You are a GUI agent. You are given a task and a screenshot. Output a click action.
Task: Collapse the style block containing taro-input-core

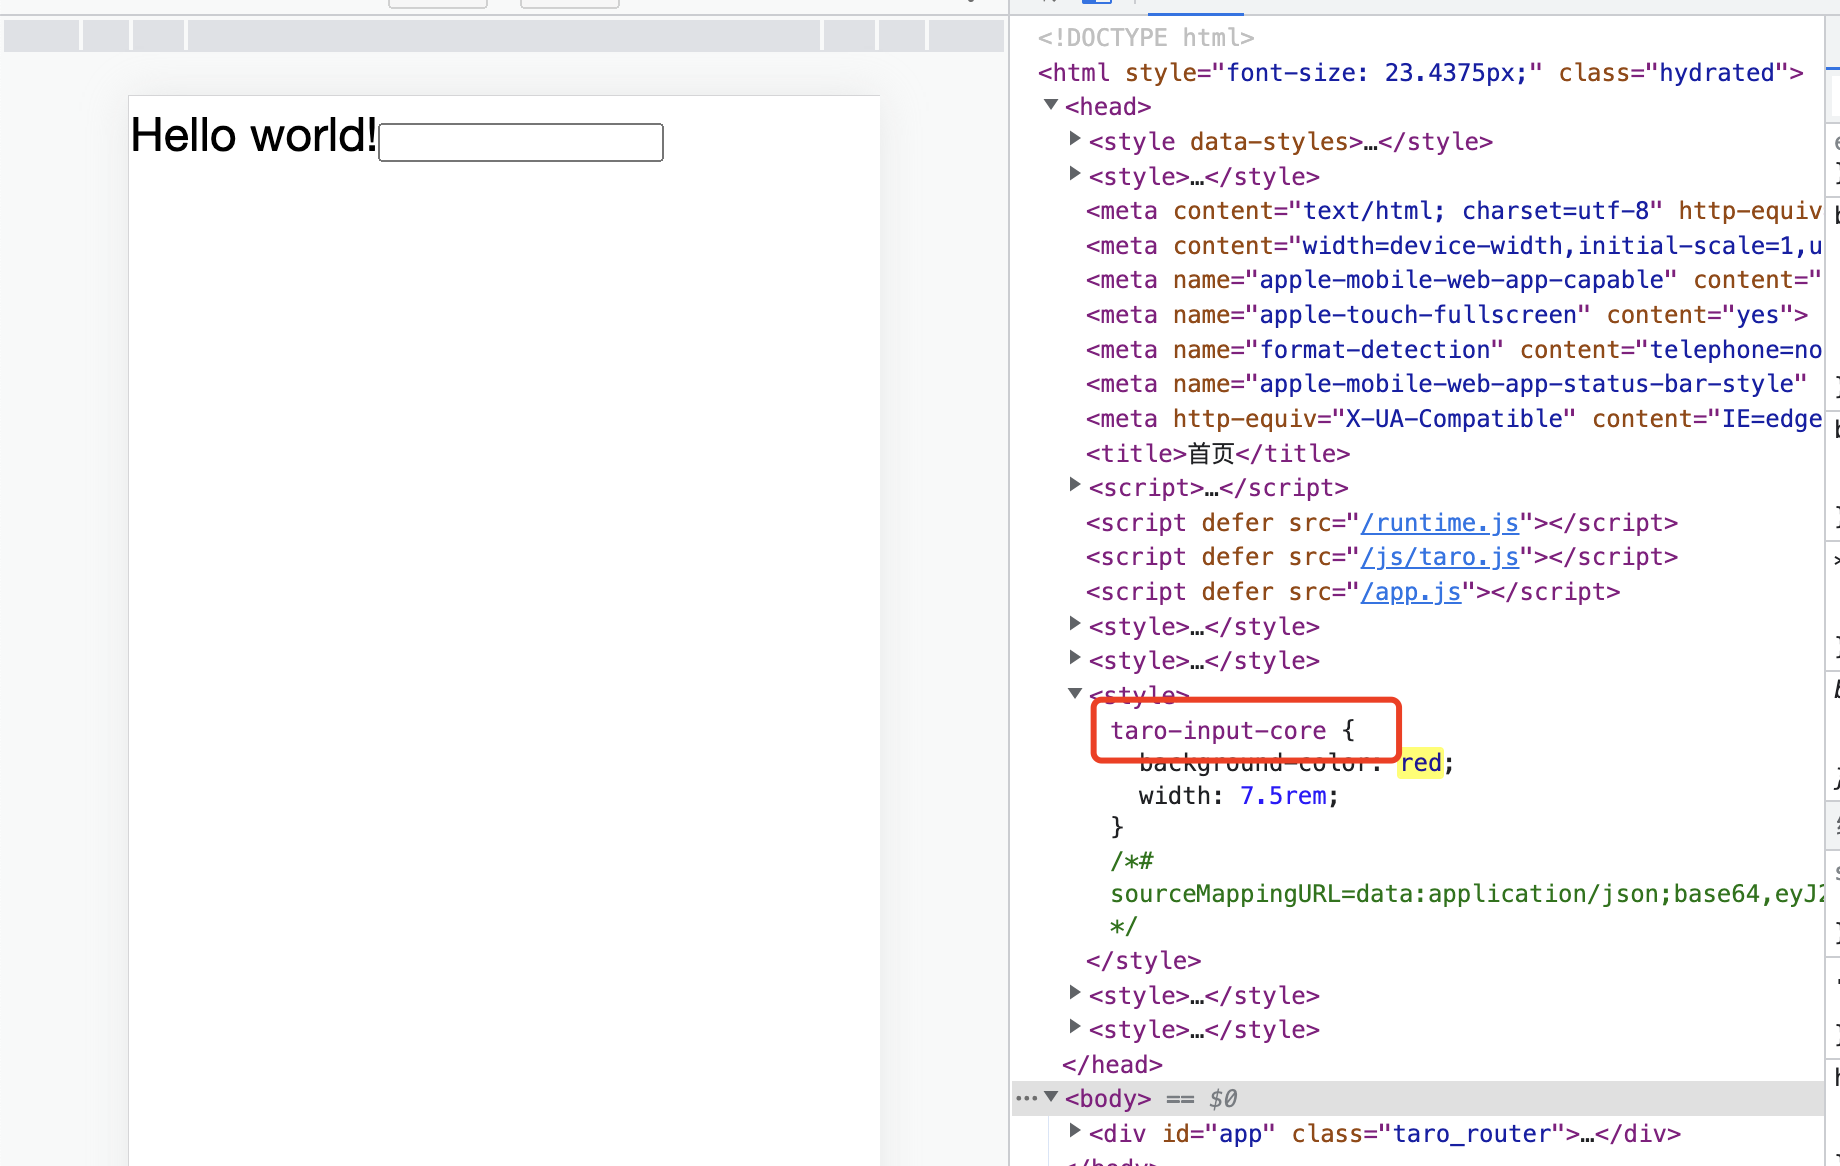(x=1074, y=692)
